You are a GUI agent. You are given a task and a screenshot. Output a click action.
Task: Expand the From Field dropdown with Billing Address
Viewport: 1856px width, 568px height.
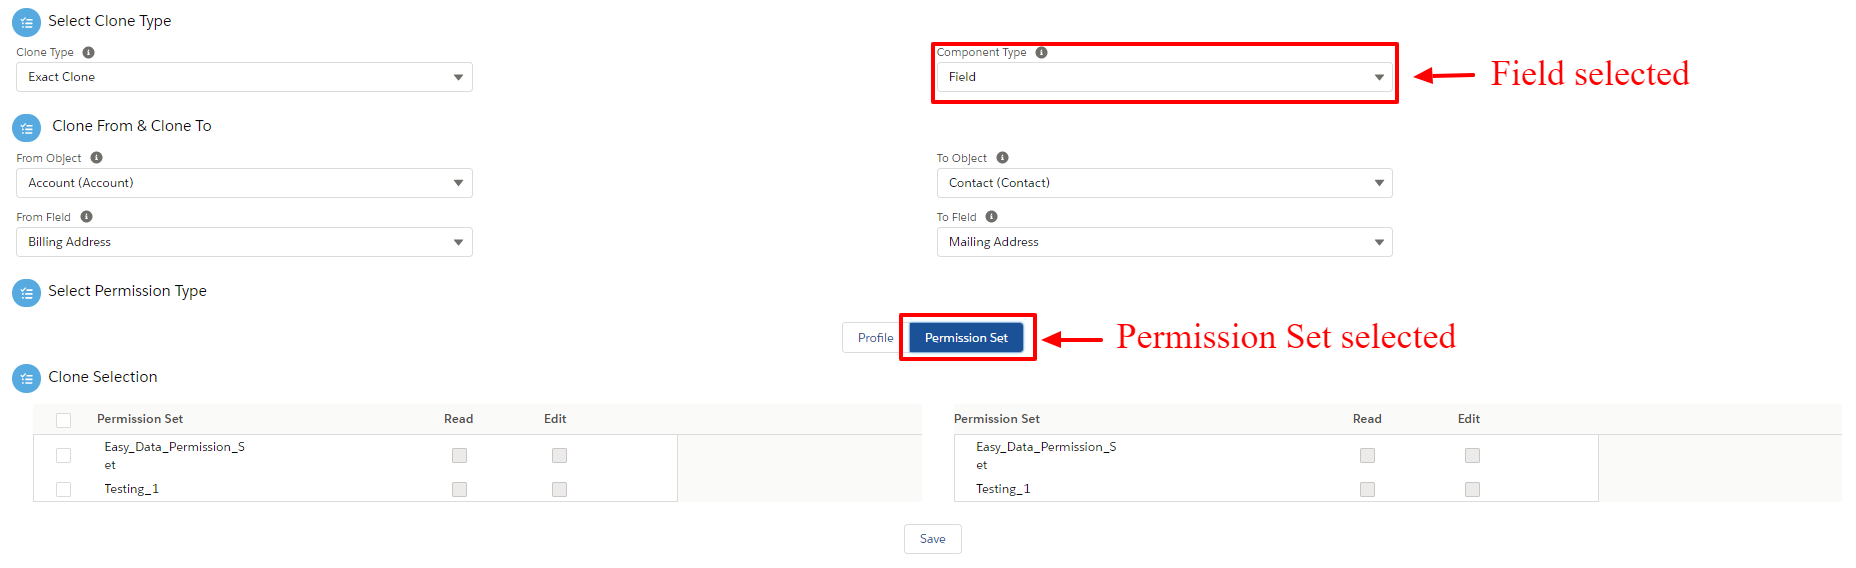click(244, 242)
